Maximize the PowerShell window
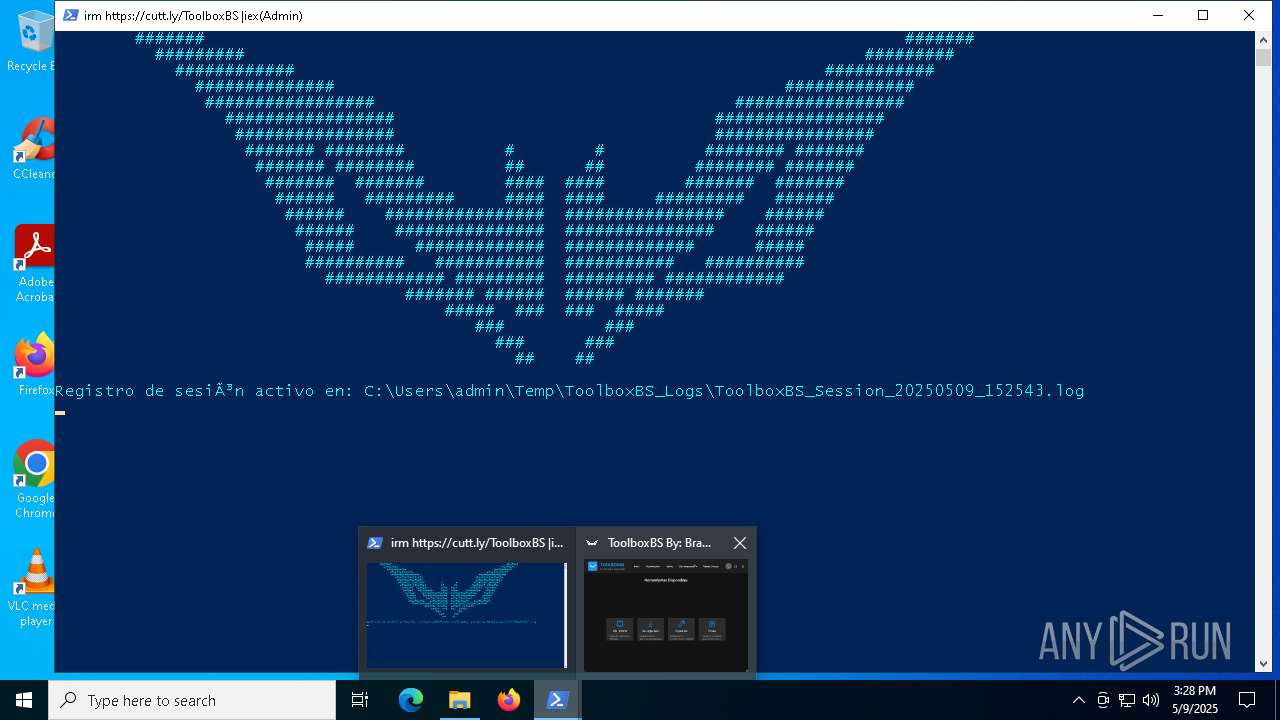The width and height of the screenshot is (1280, 720). coord(1203,15)
